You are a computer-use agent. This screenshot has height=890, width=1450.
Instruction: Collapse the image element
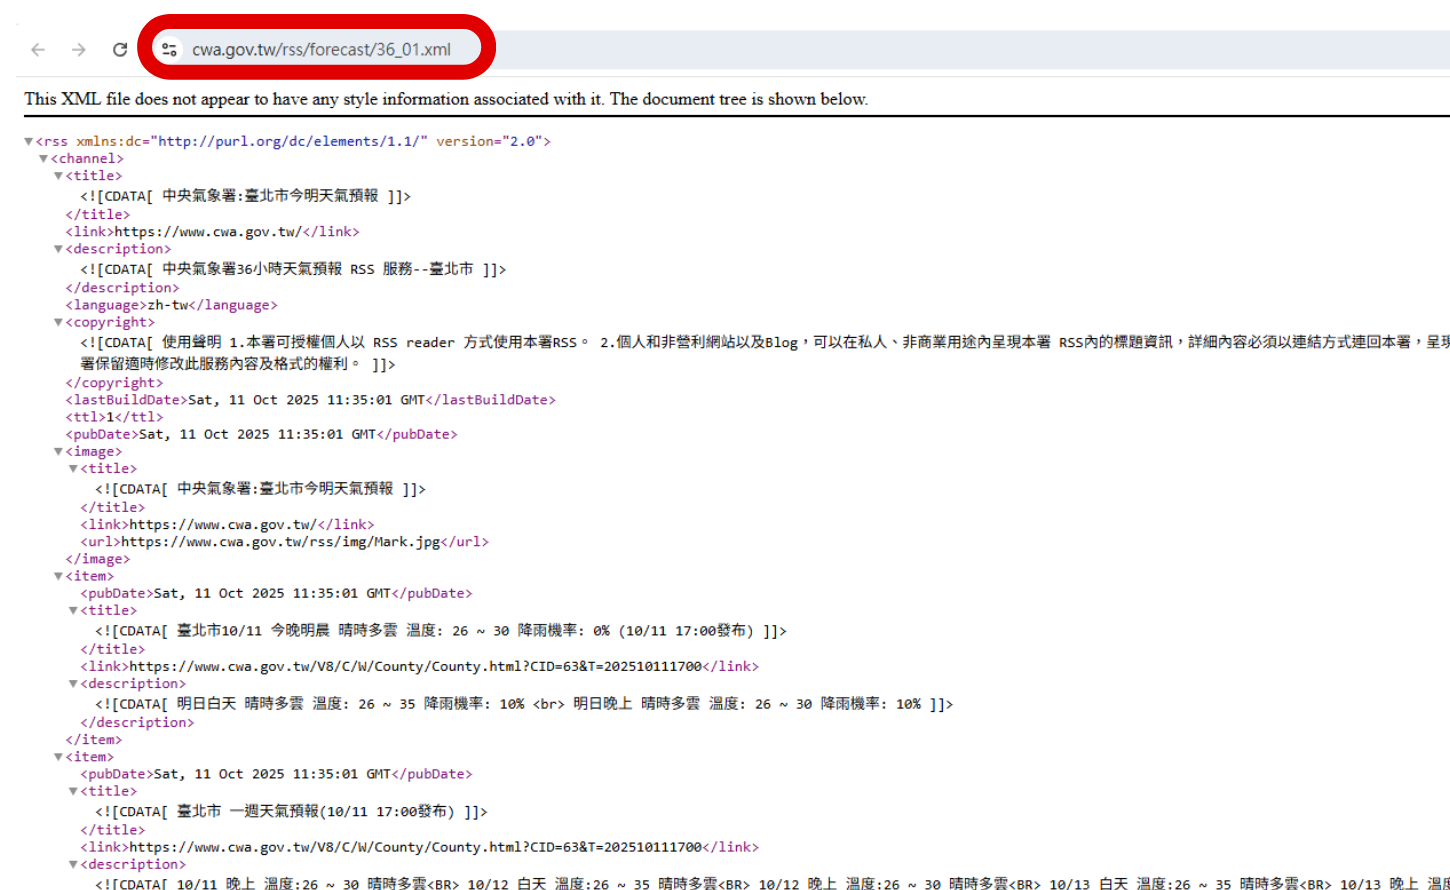click(57, 451)
